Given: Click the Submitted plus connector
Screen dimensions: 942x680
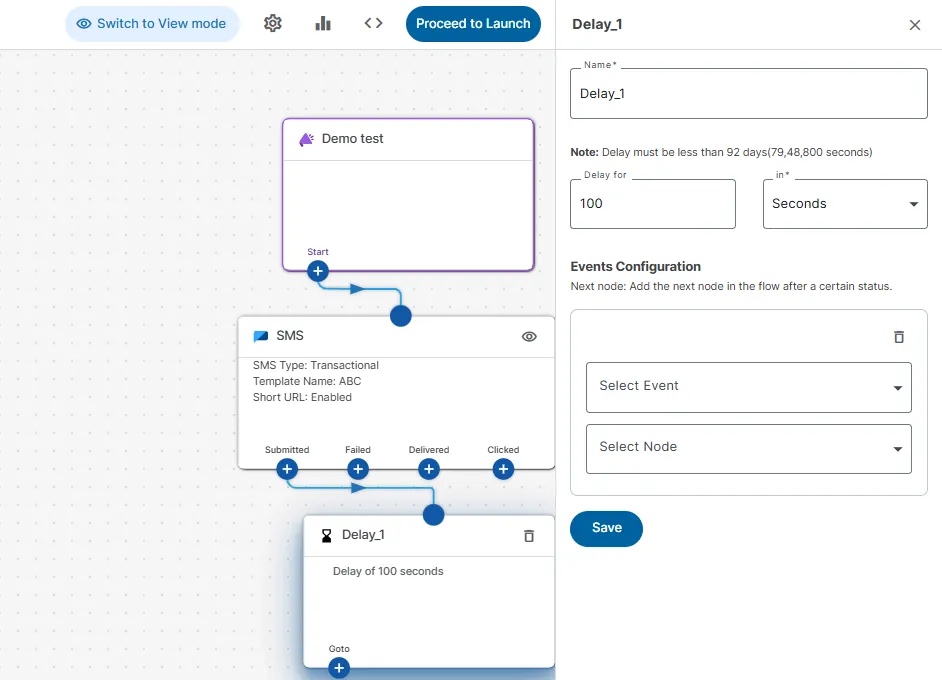Looking at the screenshot, I should pyautogui.click(x=287, y=469).
